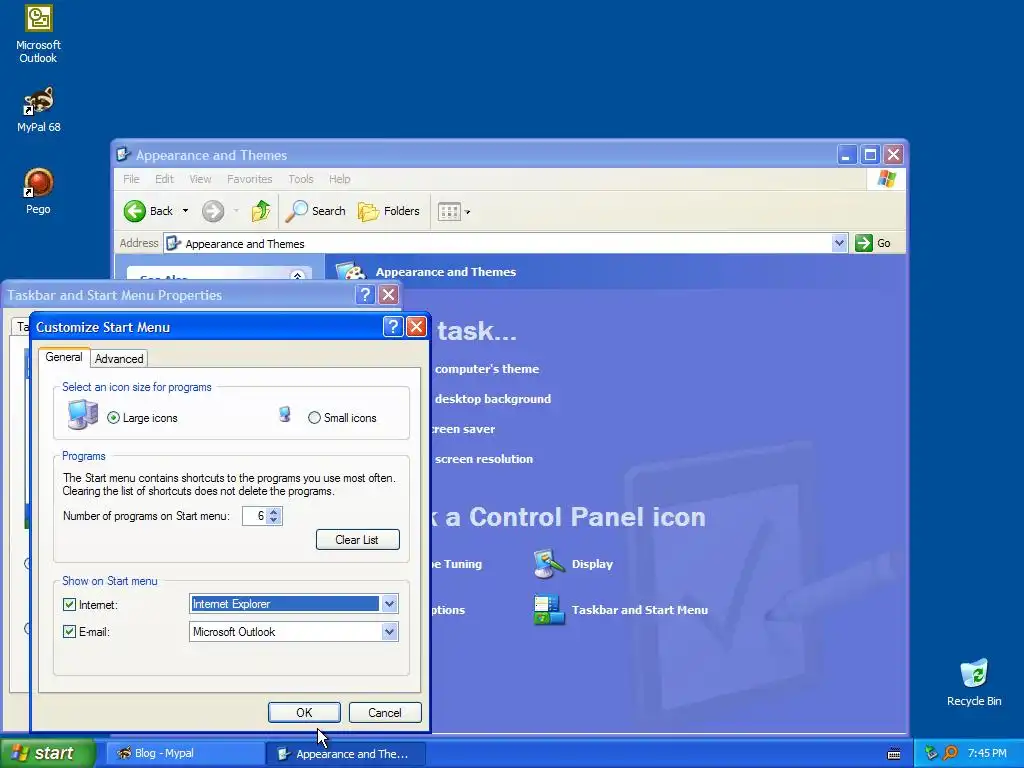
Task: Click the screen resolution task link
Action: (x=483, y=459)
